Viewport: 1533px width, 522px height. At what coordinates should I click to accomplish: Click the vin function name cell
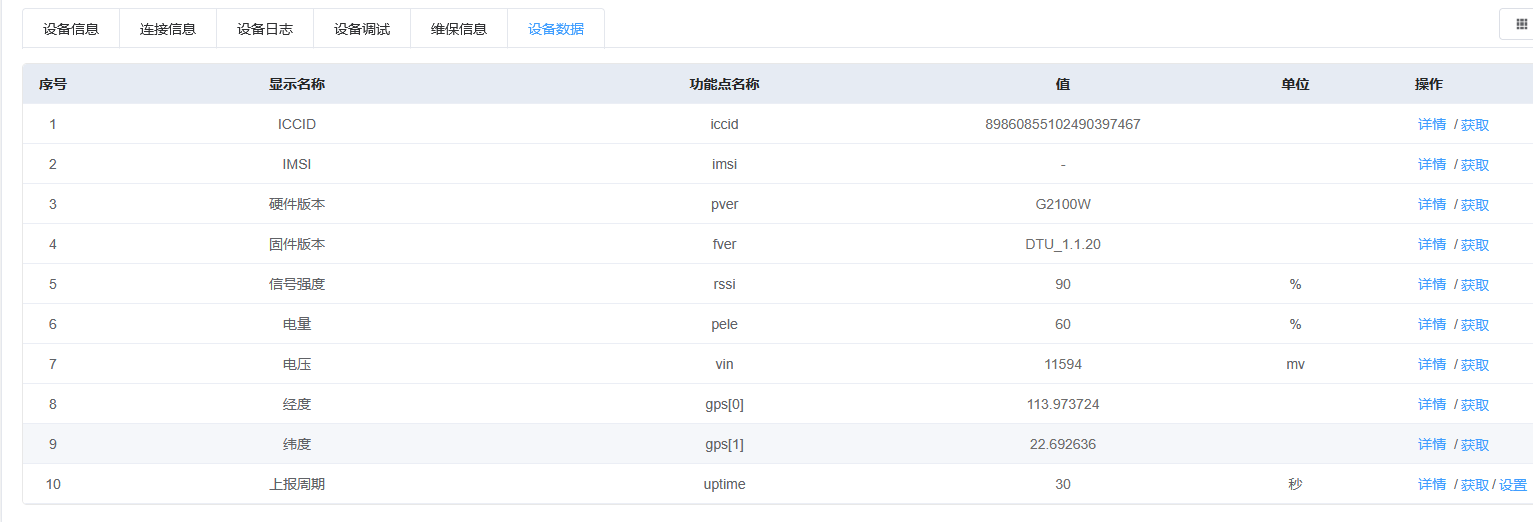pos(725,364)
